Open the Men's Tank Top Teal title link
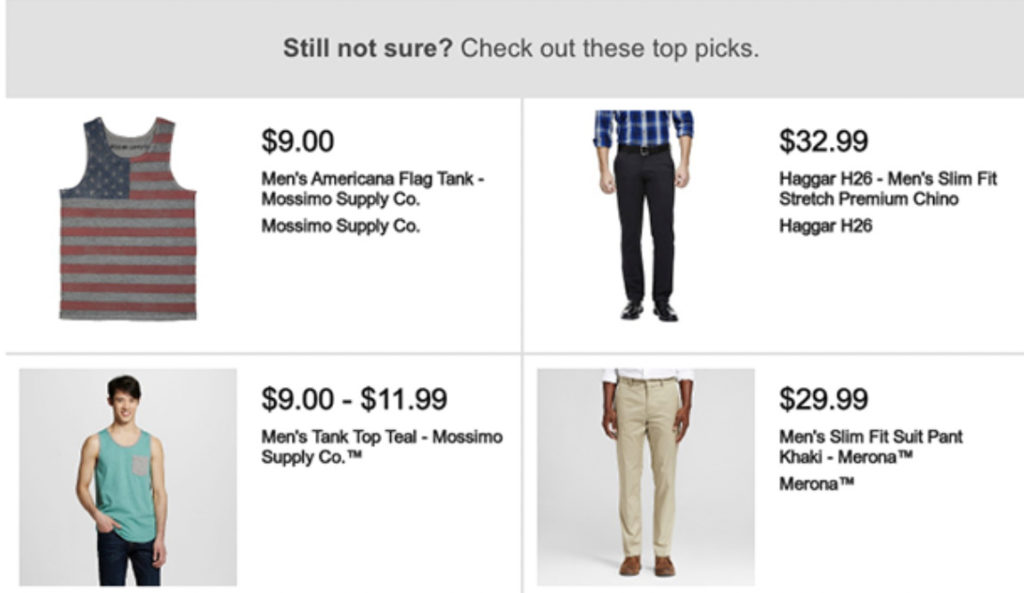Screen dimensions: 1024x593 pyautogui.click(x=381, y=447)
